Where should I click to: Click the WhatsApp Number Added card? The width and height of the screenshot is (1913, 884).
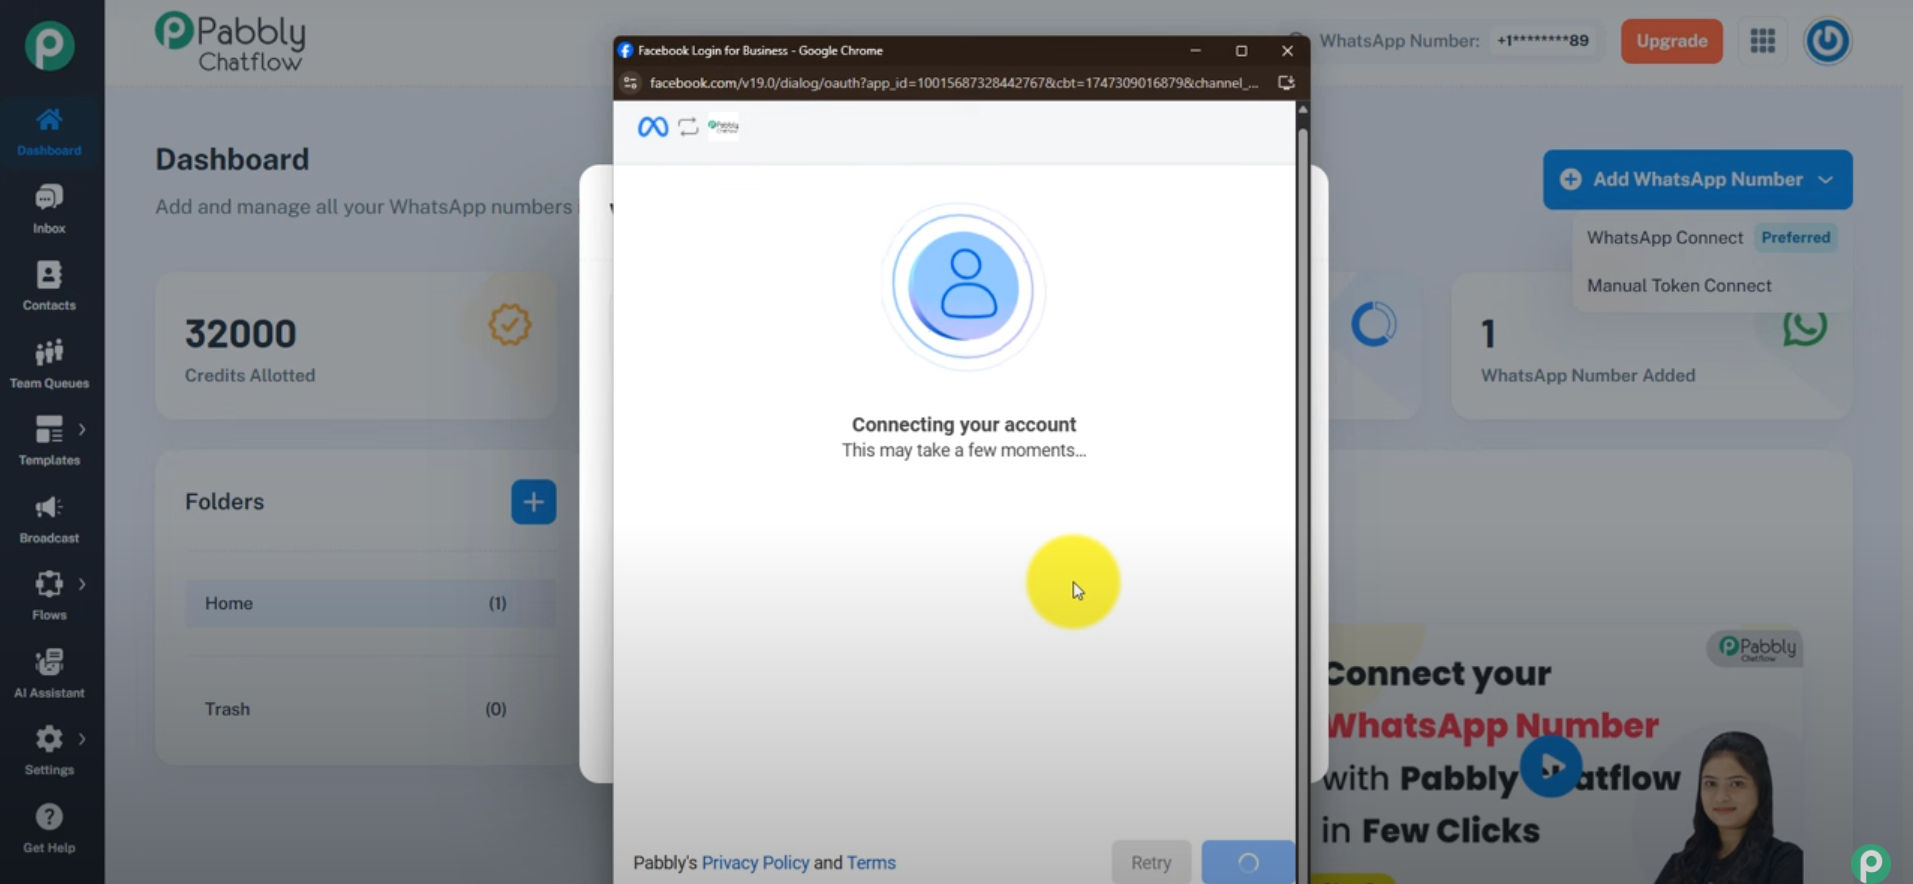click(x=1651, y=346)
